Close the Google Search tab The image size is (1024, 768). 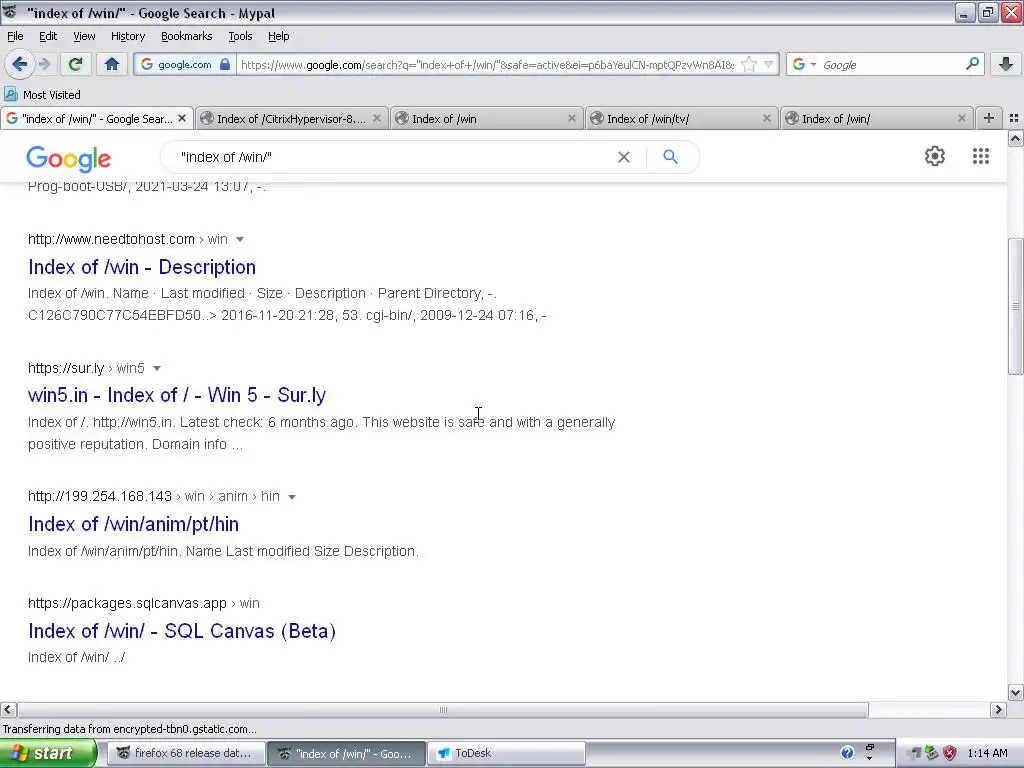[182, 118]
